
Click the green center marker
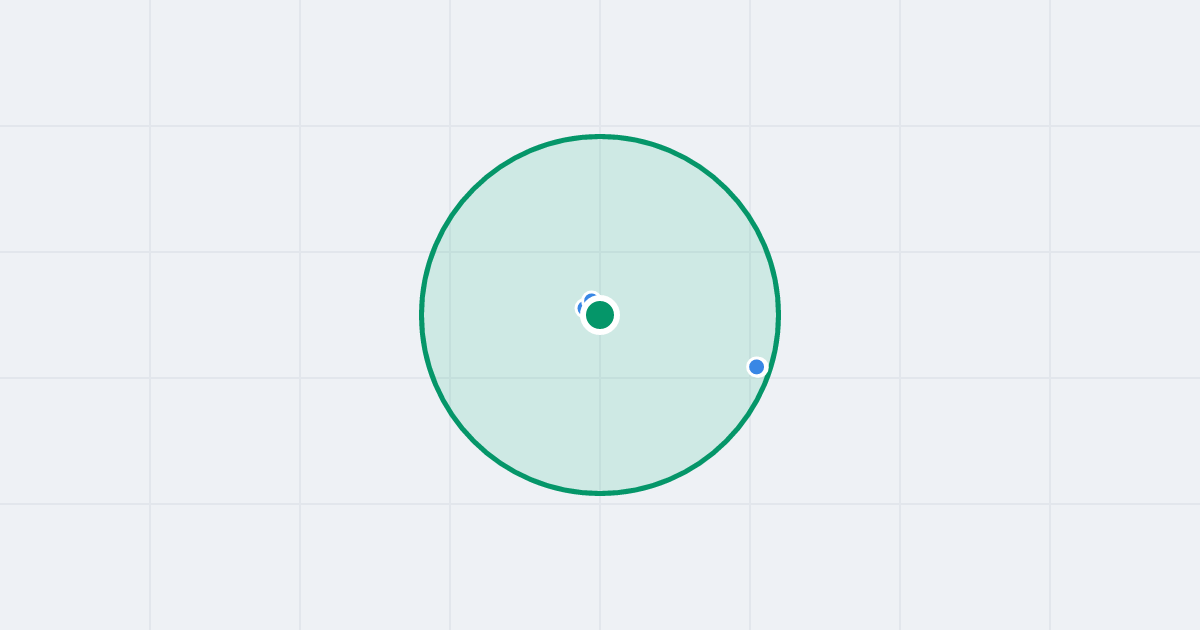click(x=600, y=315)
